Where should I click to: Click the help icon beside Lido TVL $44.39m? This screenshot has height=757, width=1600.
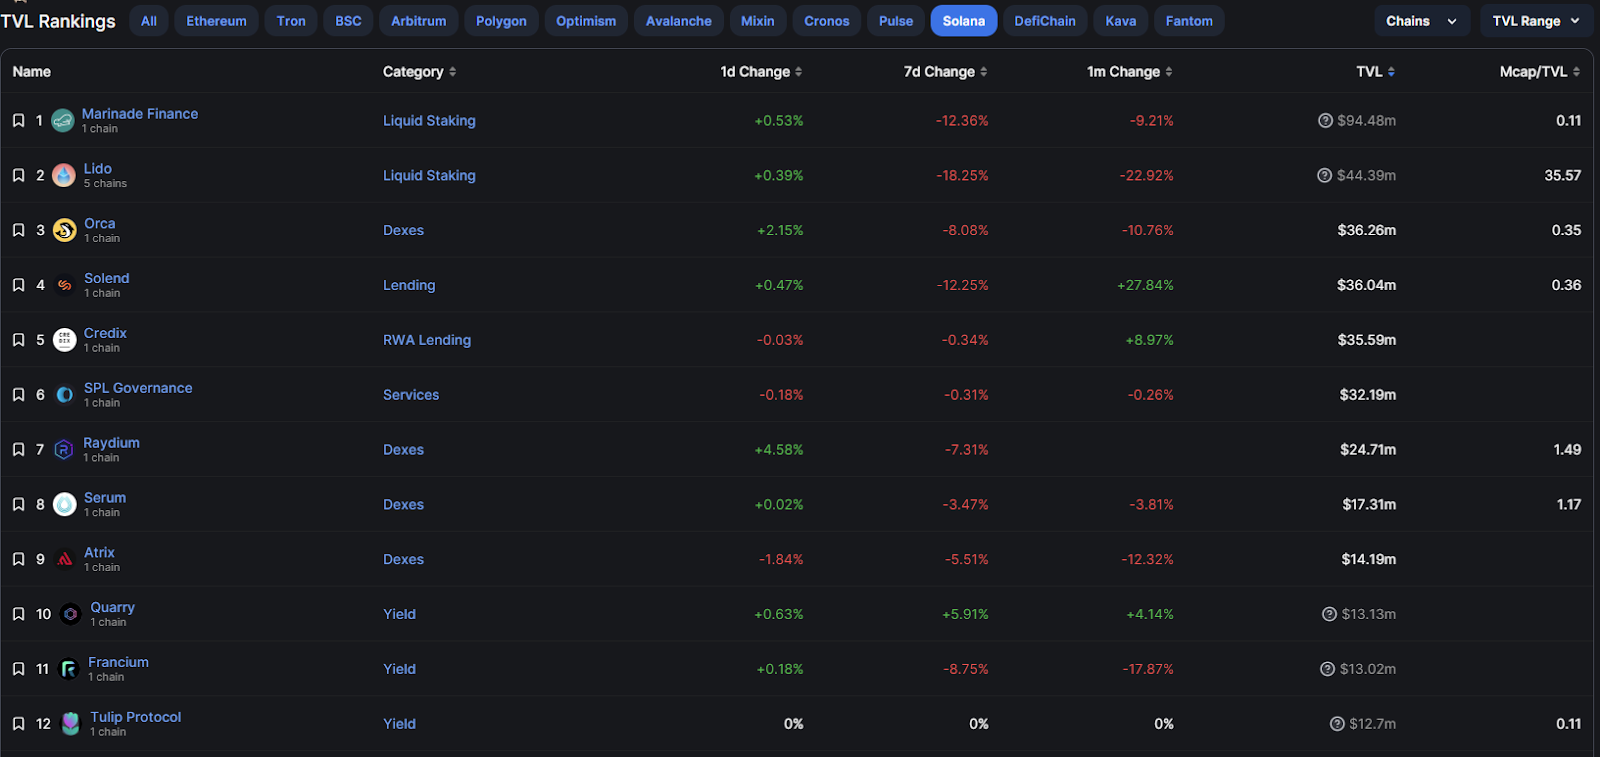coord(1326,176)
